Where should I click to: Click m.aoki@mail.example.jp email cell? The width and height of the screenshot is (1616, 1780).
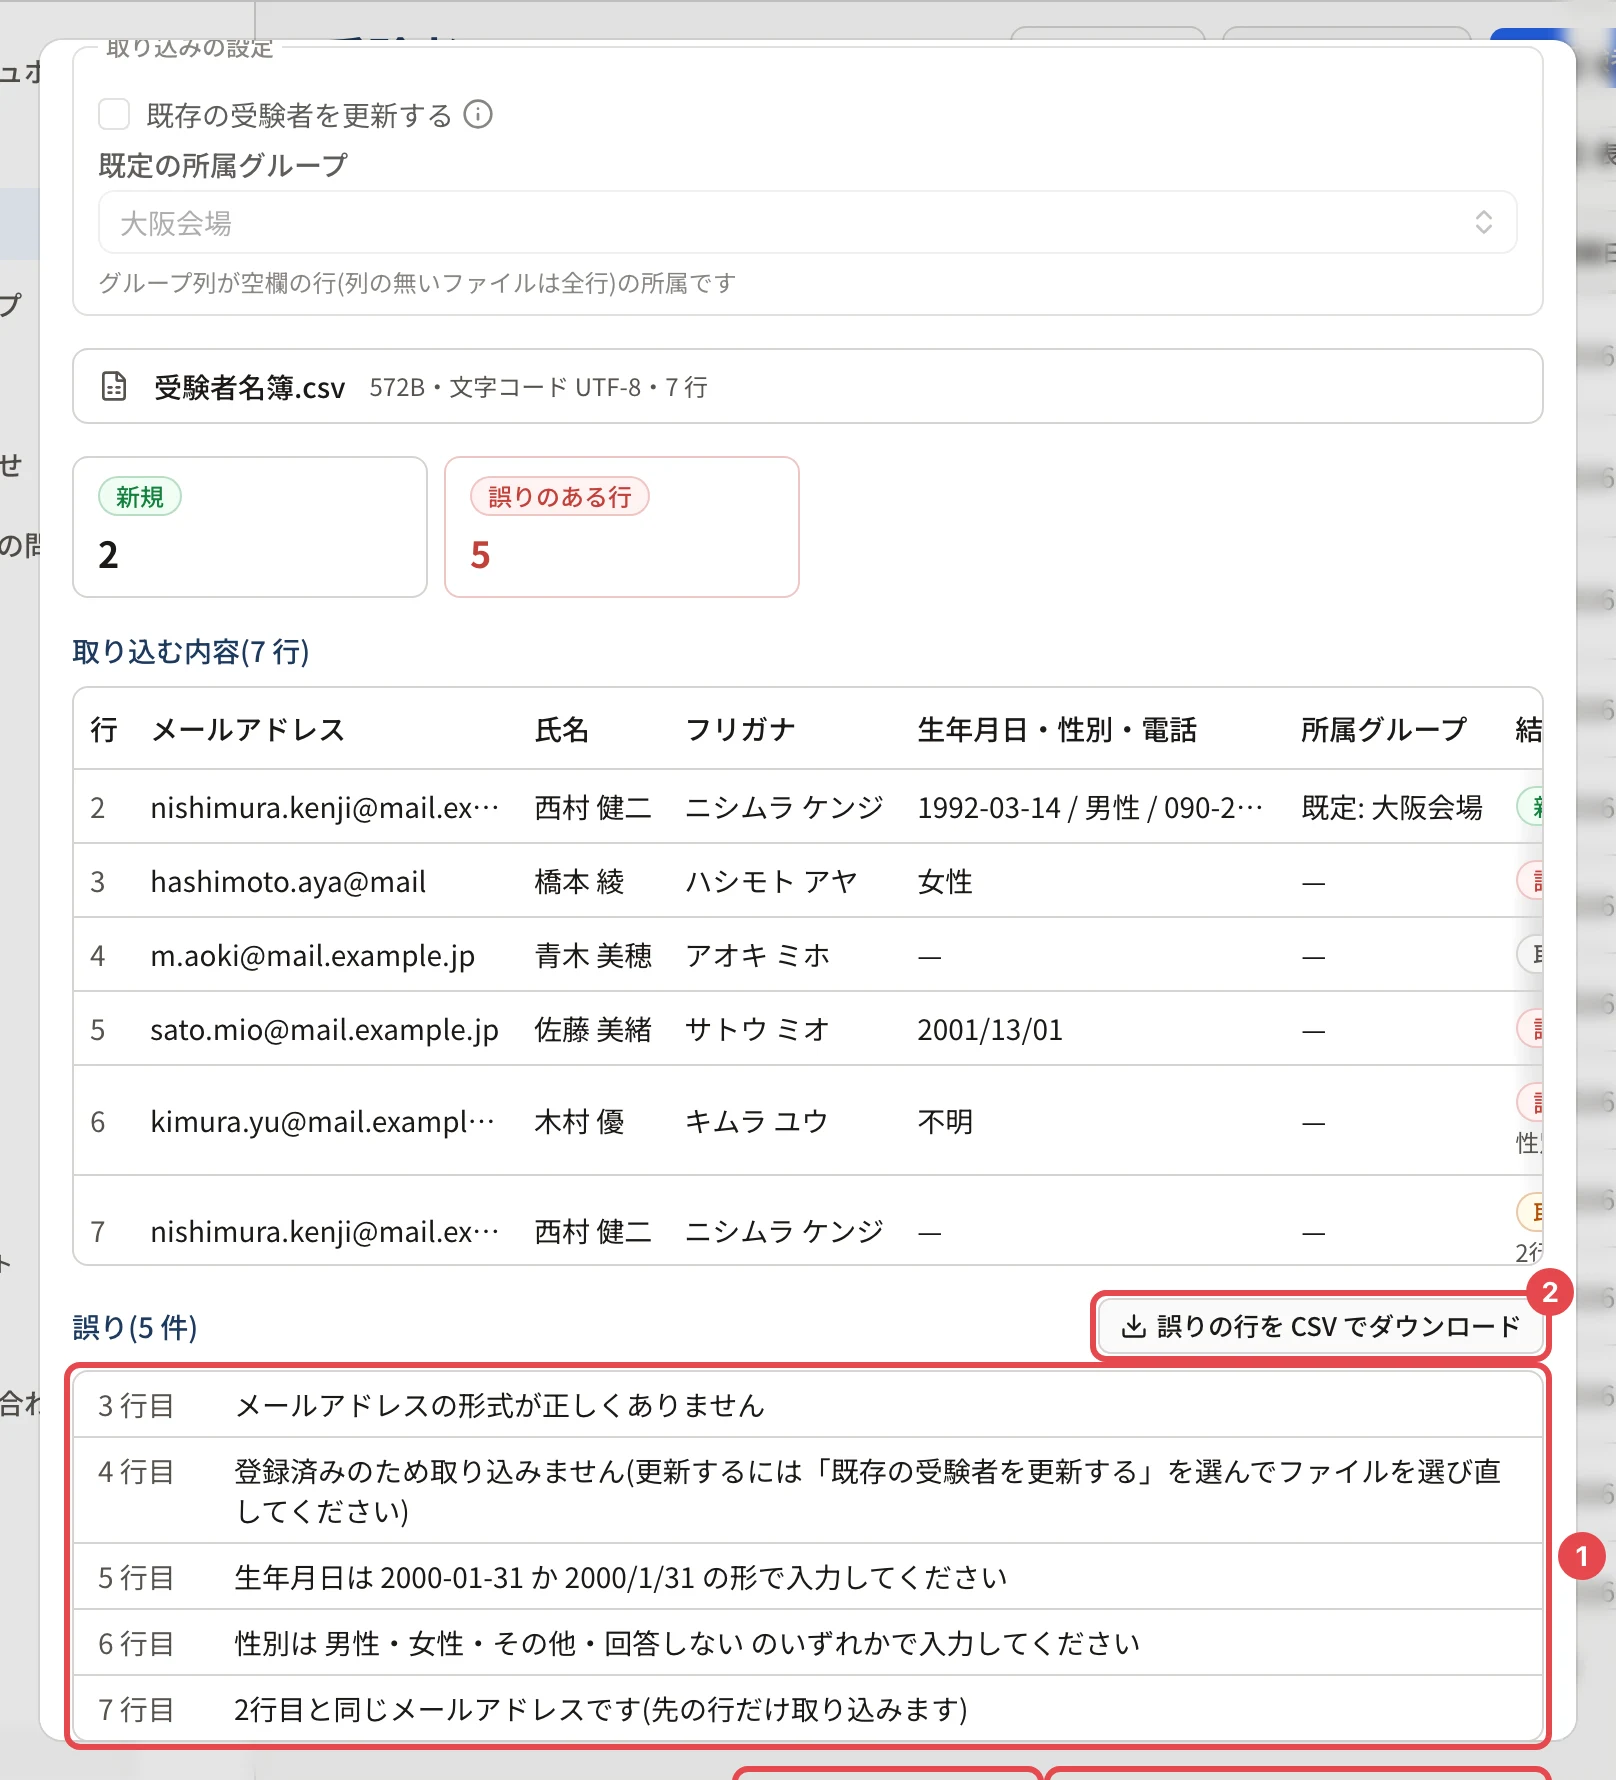313,956
